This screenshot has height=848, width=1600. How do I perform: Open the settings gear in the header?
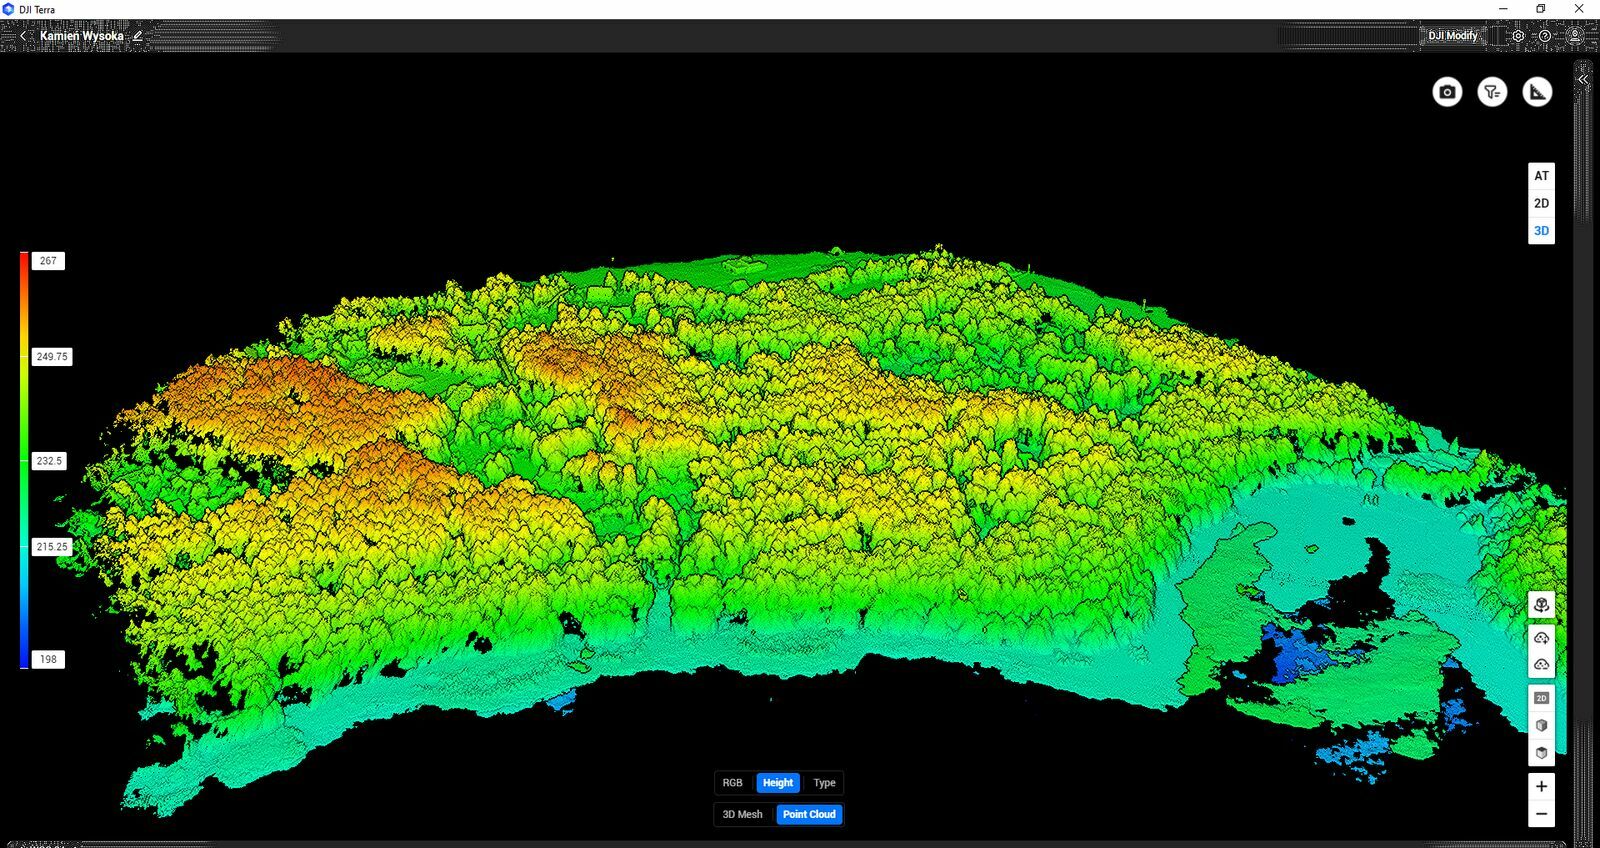[1518, 36]
